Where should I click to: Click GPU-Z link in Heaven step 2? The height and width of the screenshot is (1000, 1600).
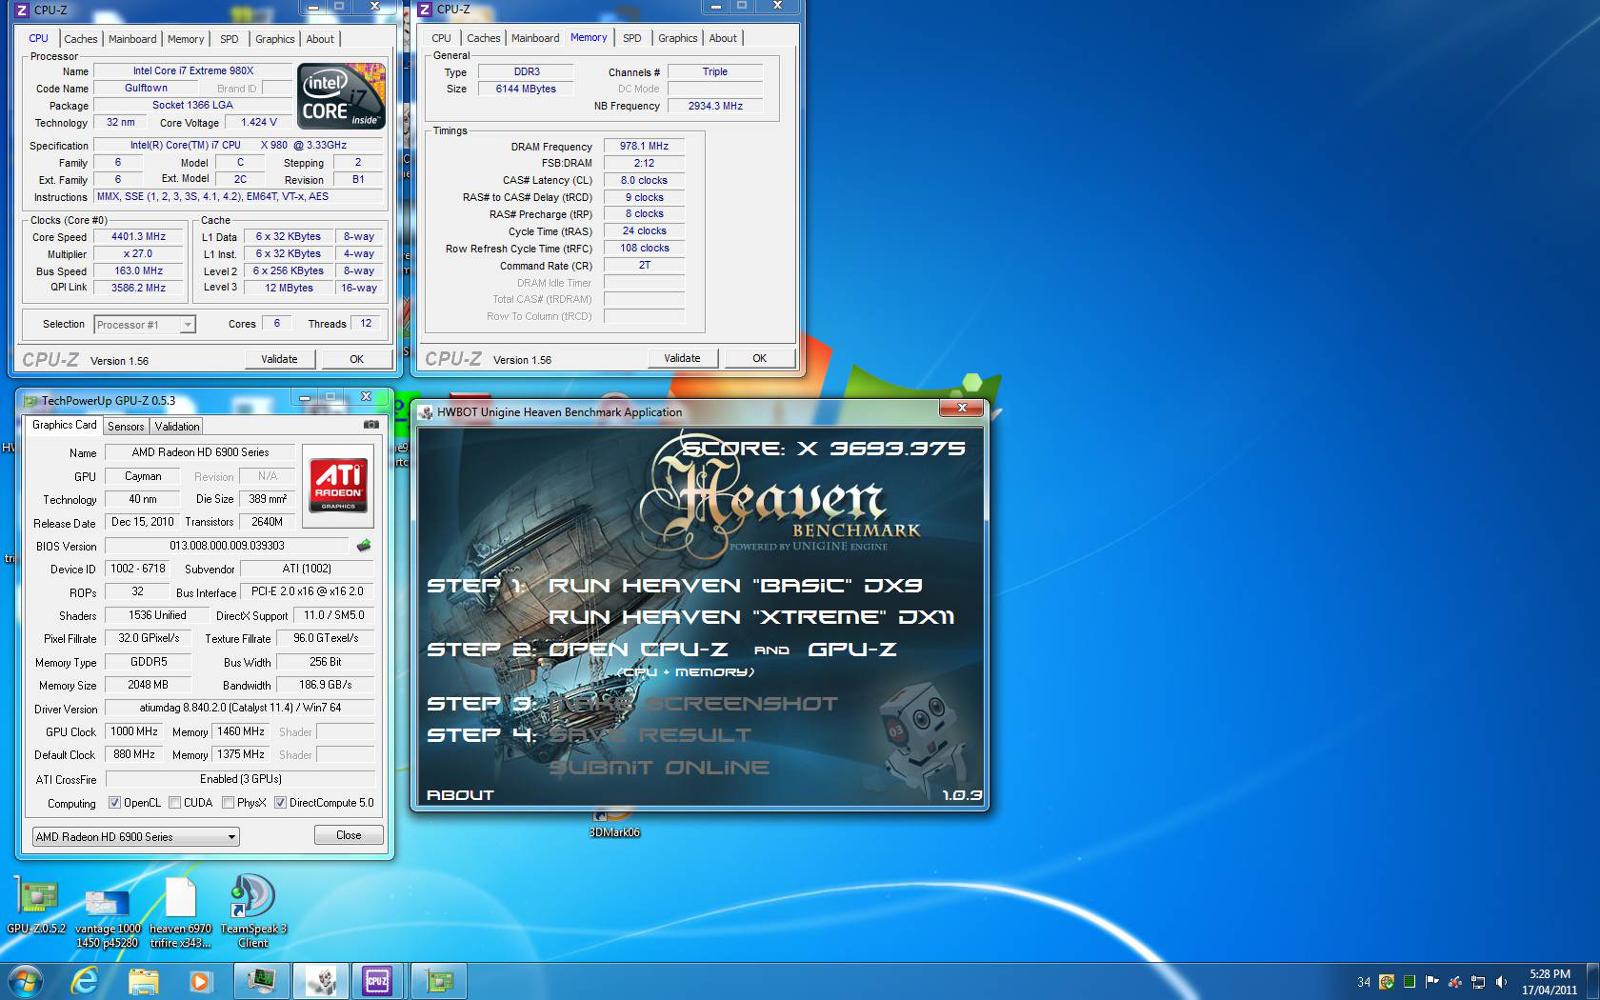pos(852,649)
